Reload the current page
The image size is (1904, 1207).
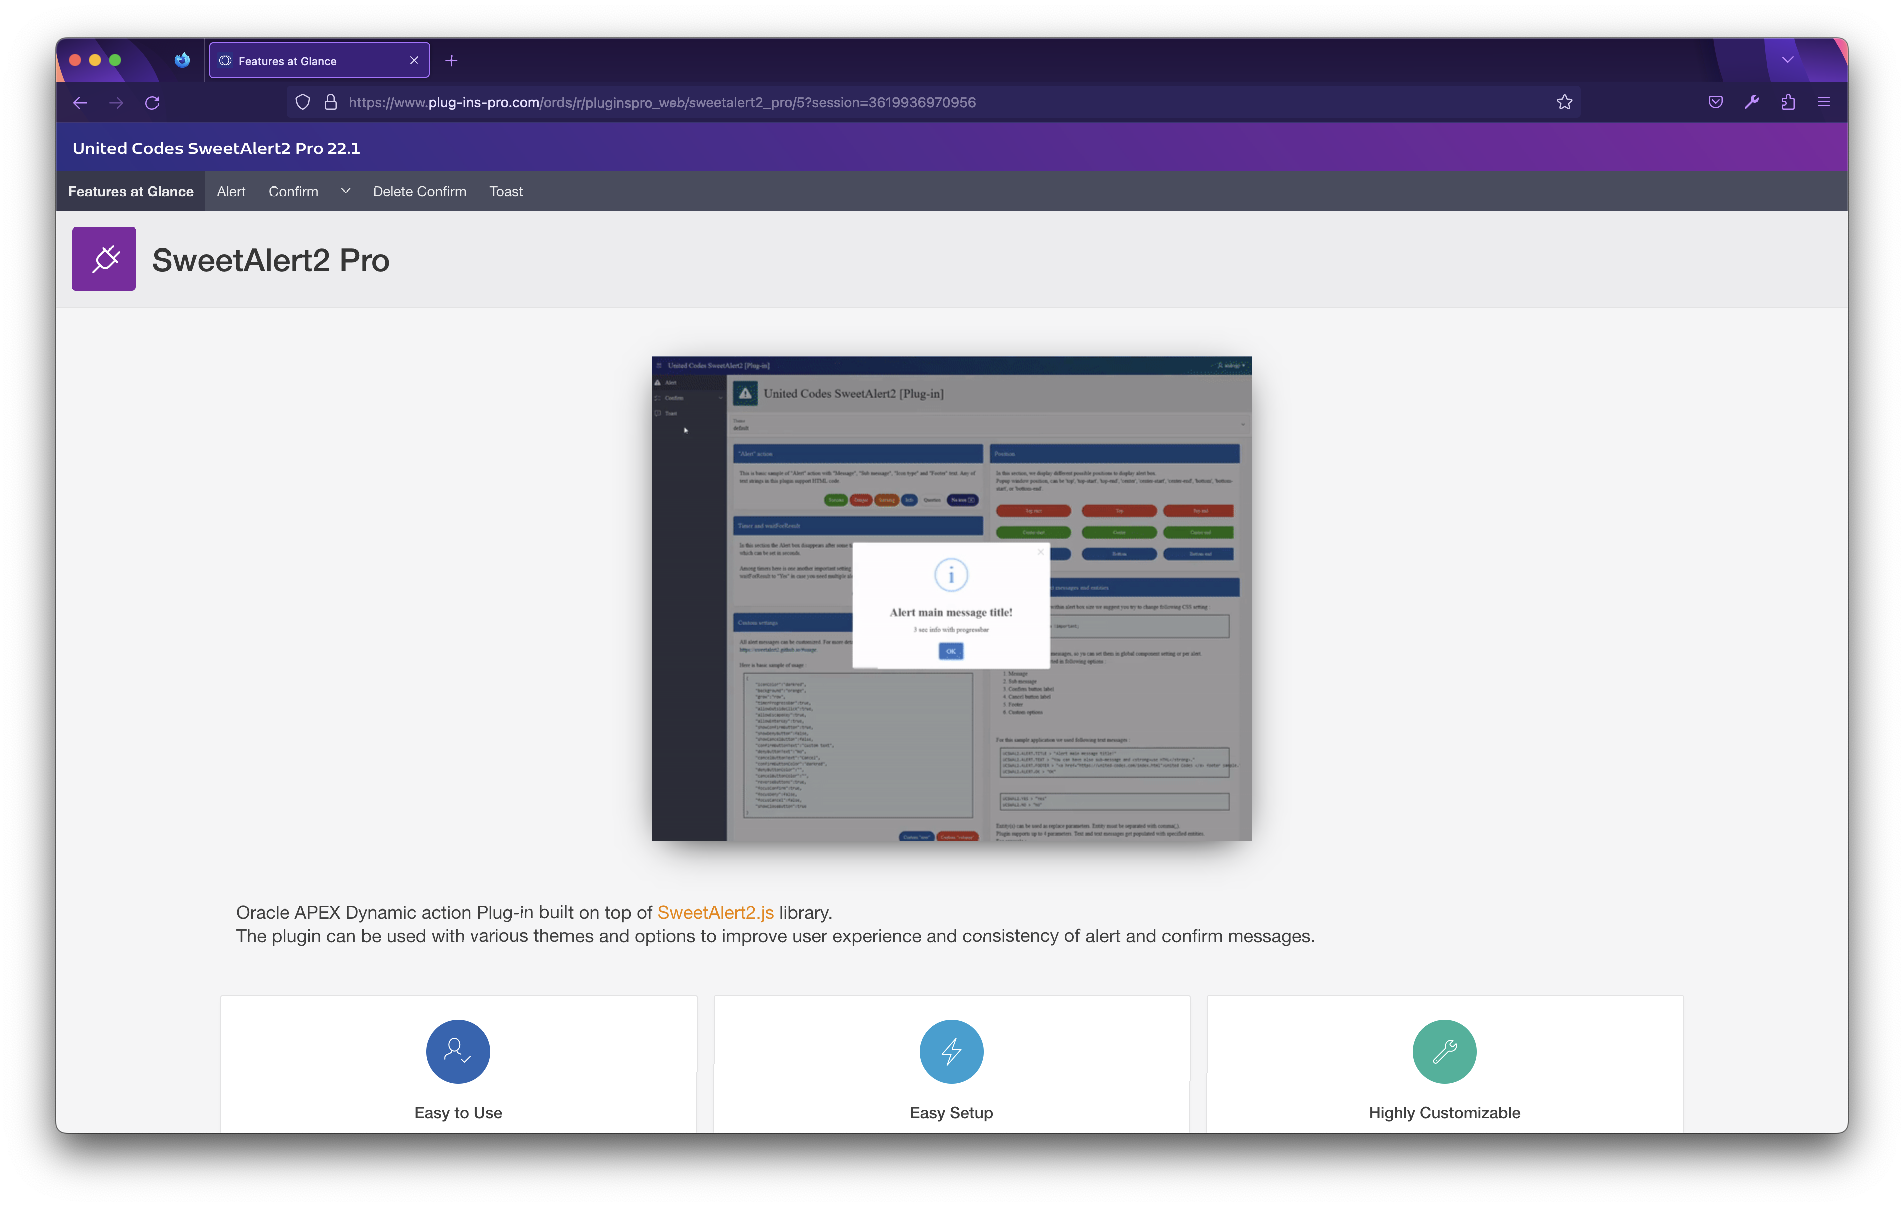point(152,102)
